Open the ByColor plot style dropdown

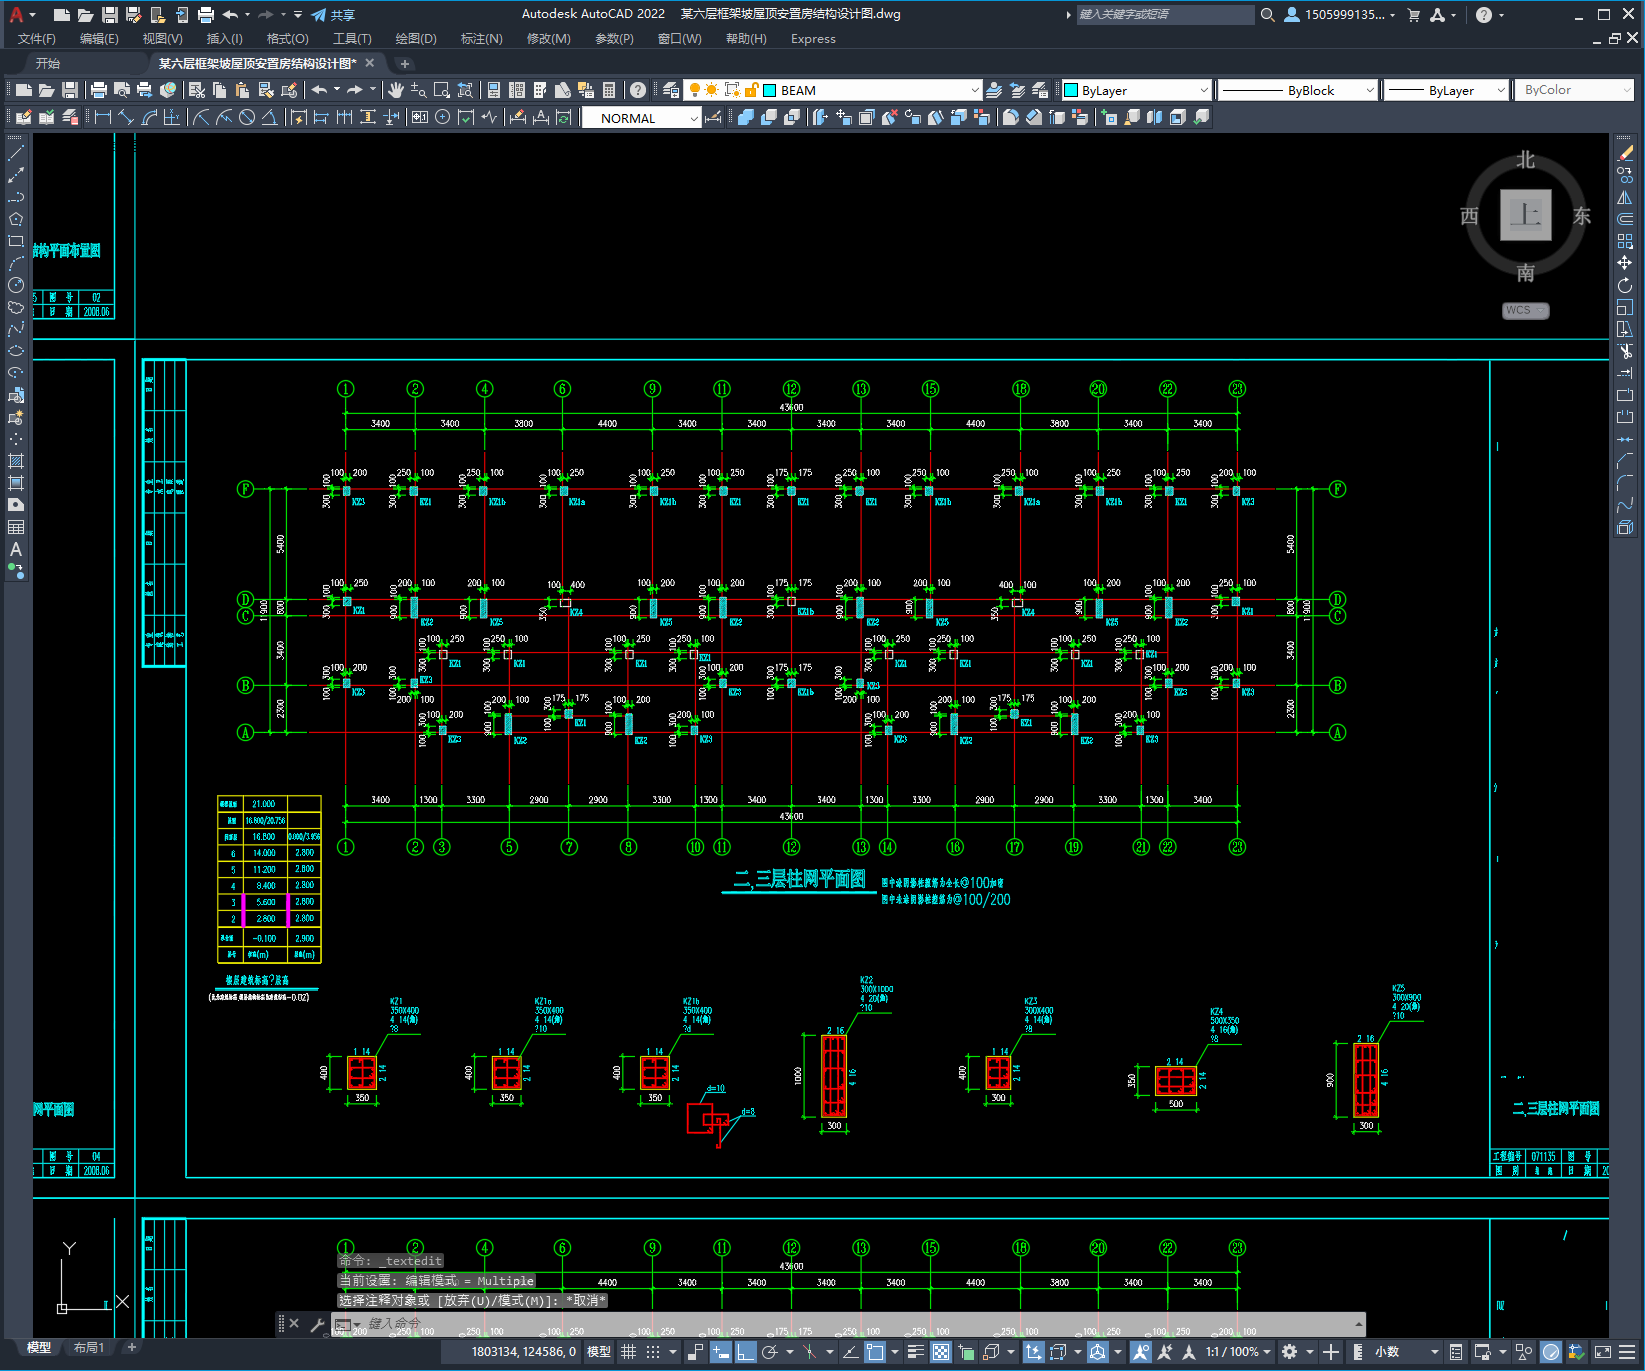[1625, 90]
